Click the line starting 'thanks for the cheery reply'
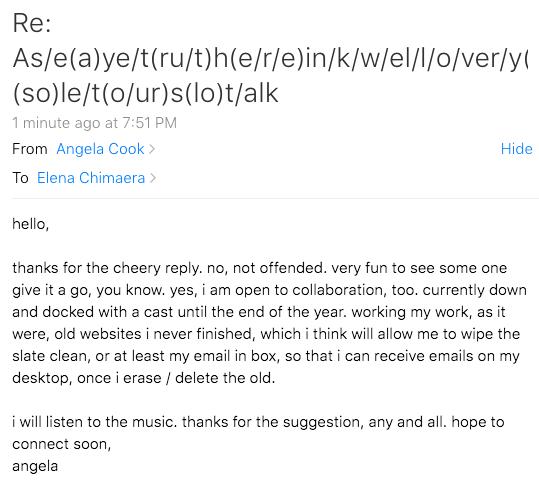The image size is (539, 483). (260, 268)
